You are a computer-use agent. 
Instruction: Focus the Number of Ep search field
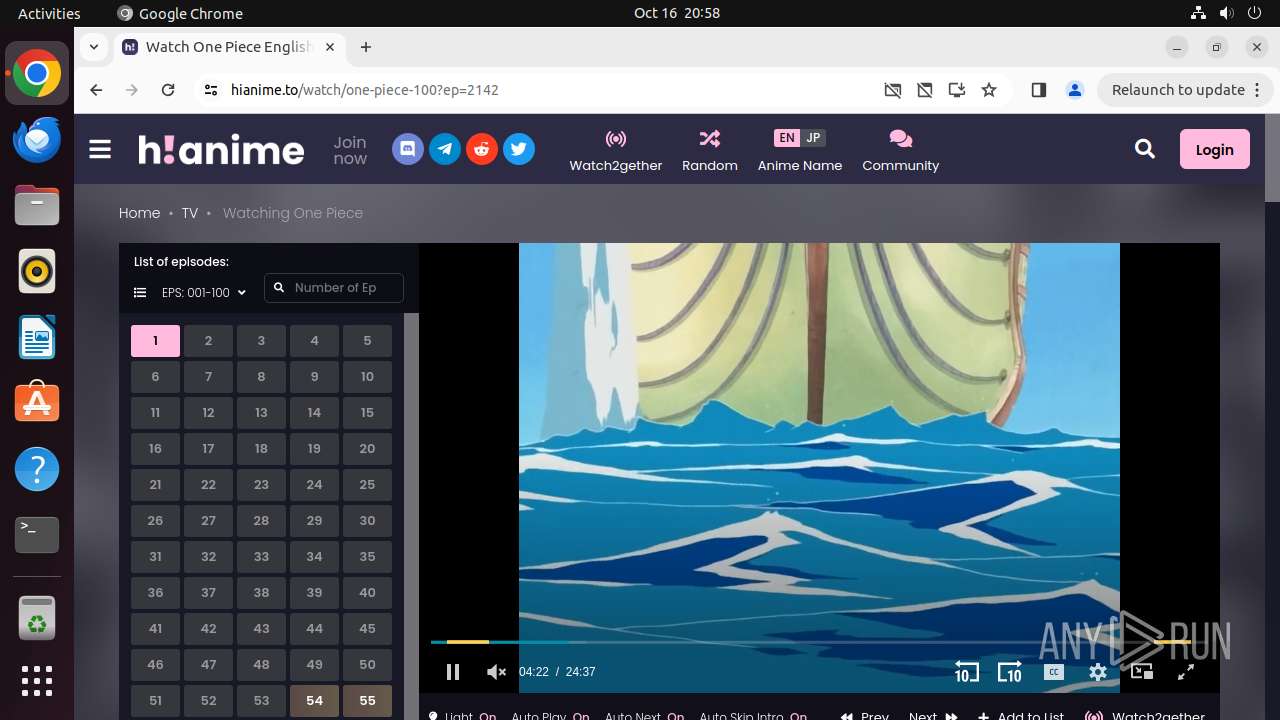[334, 288]
